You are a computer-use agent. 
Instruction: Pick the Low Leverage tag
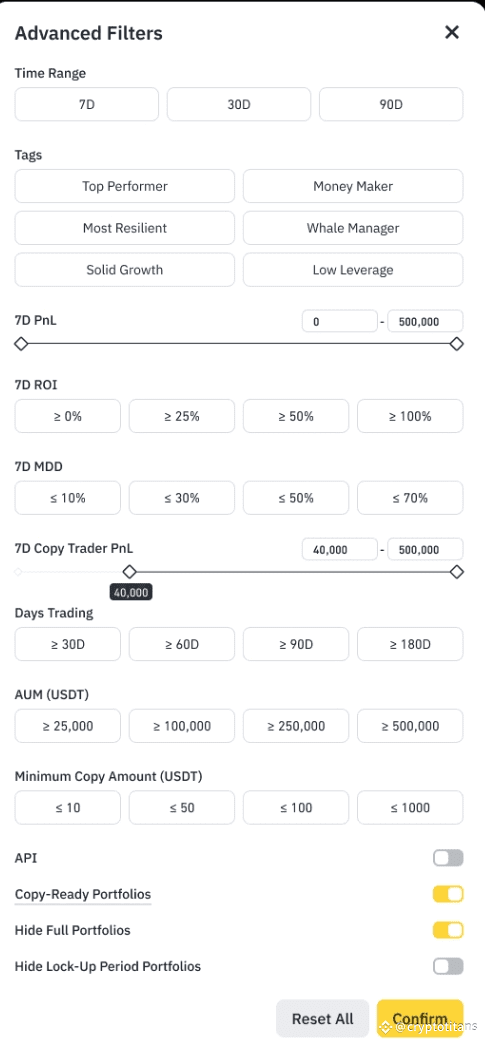point(353,270)
